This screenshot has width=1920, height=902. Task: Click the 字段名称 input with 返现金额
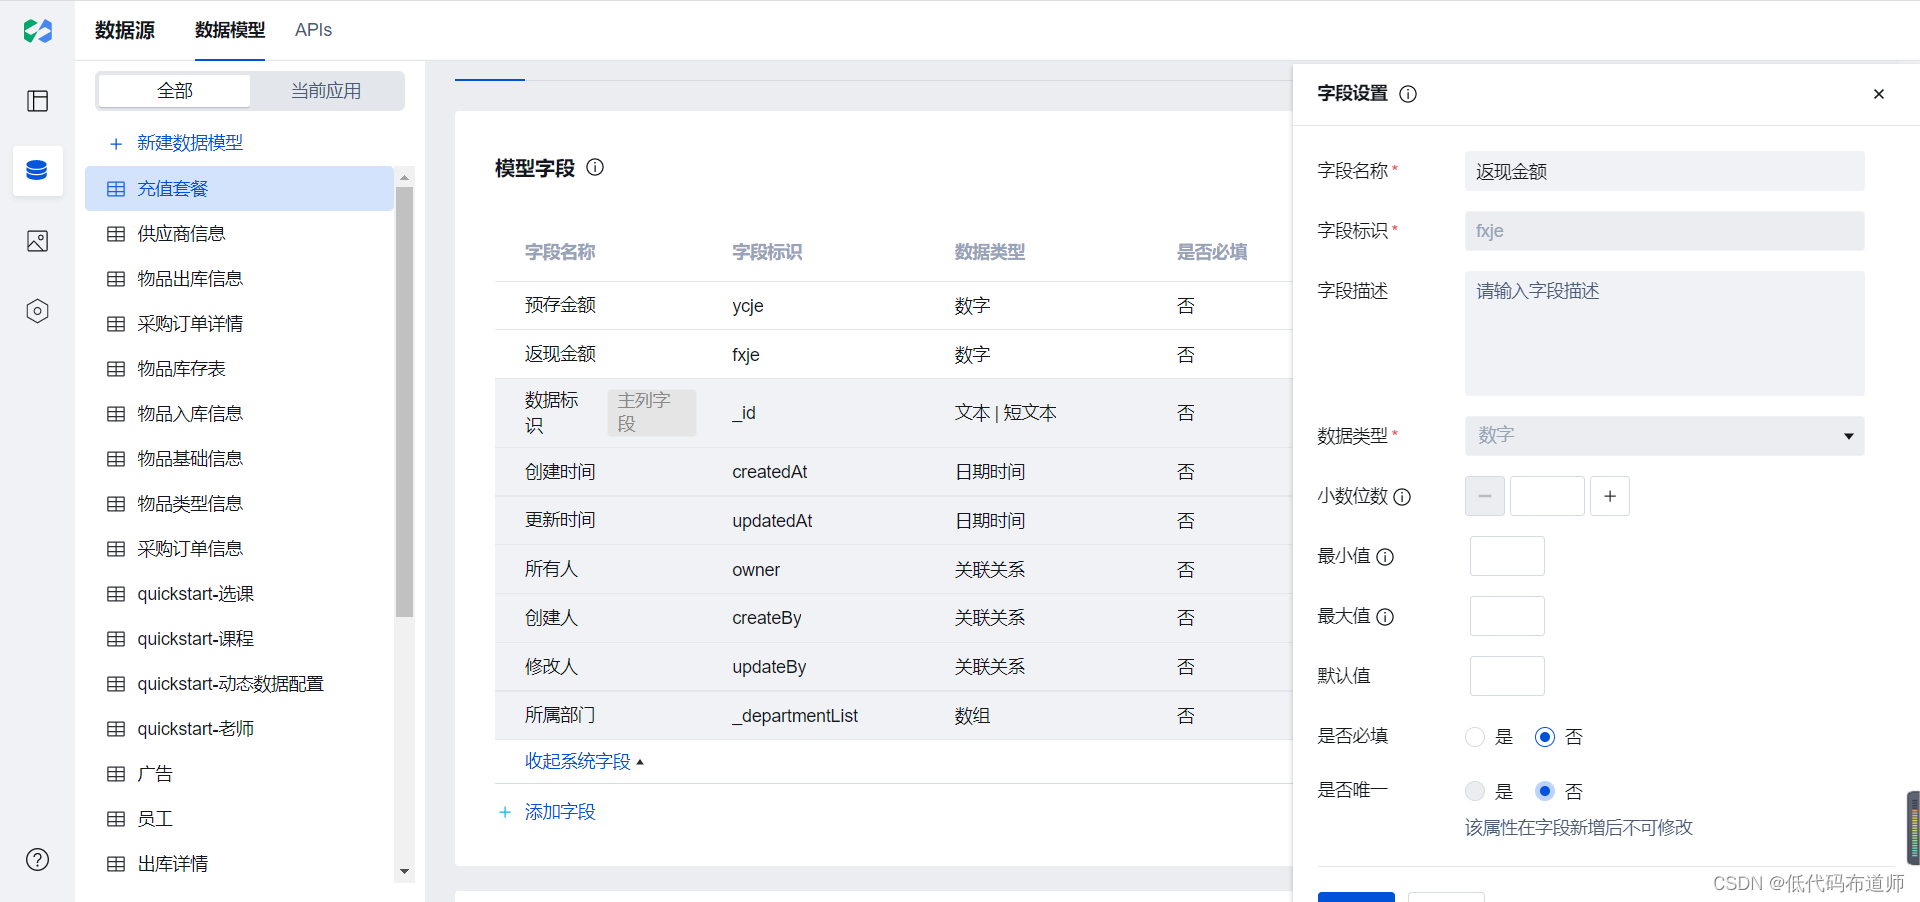point(1665,171)
